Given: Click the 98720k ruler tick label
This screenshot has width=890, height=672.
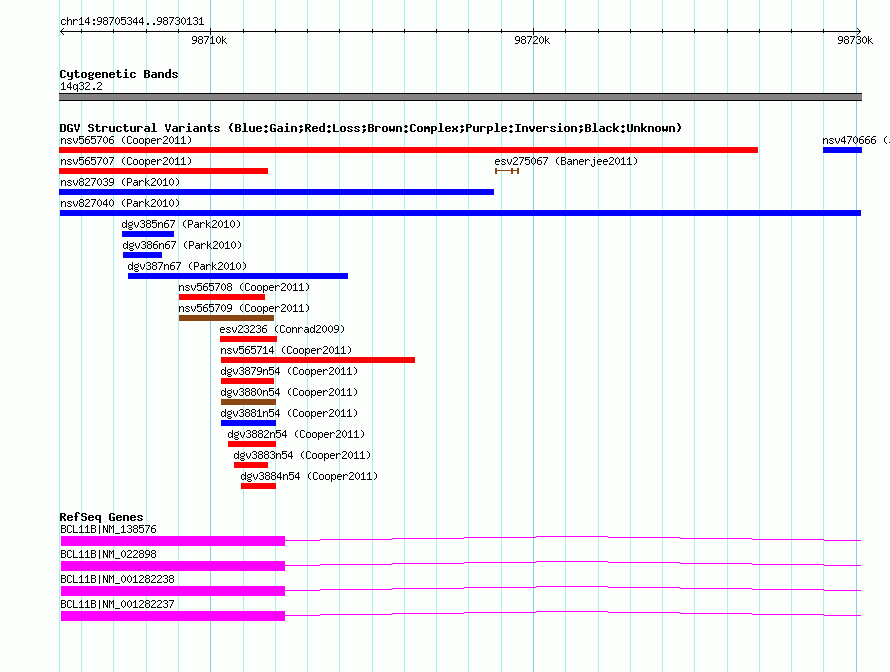Looking at the screenshot, I should tap(532, 40).
